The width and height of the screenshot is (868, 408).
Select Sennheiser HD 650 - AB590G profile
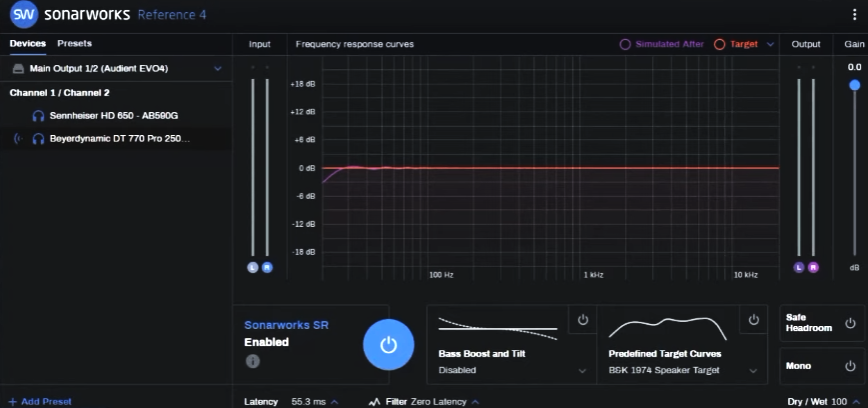116,116
